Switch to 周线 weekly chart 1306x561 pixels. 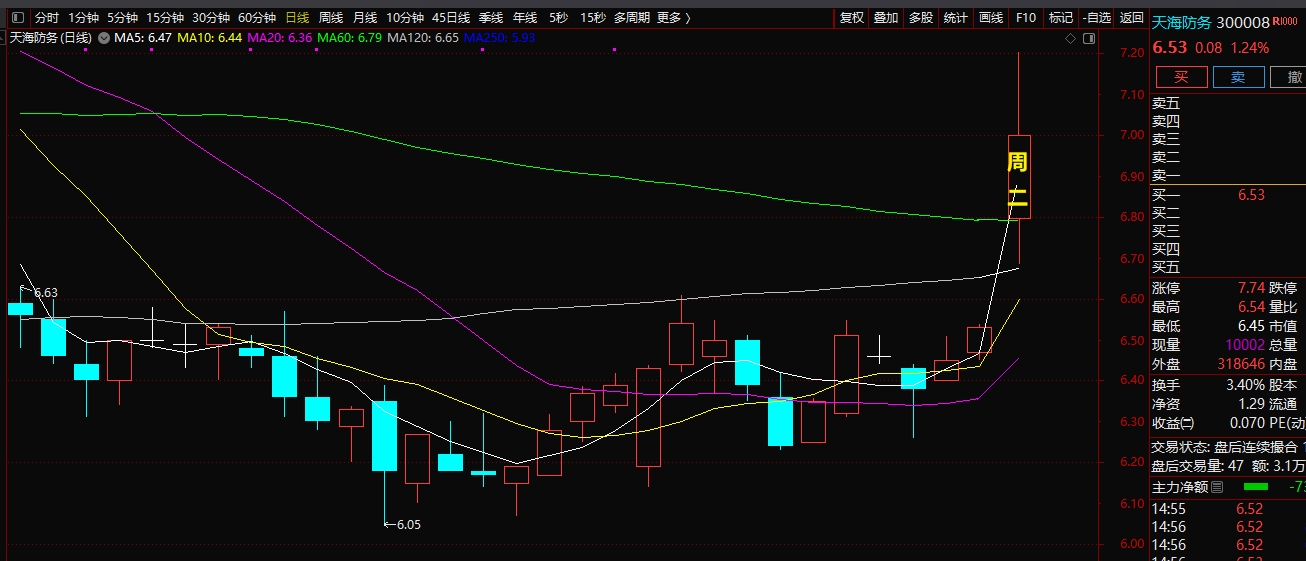pyautogui.click(x=331, y=18)
